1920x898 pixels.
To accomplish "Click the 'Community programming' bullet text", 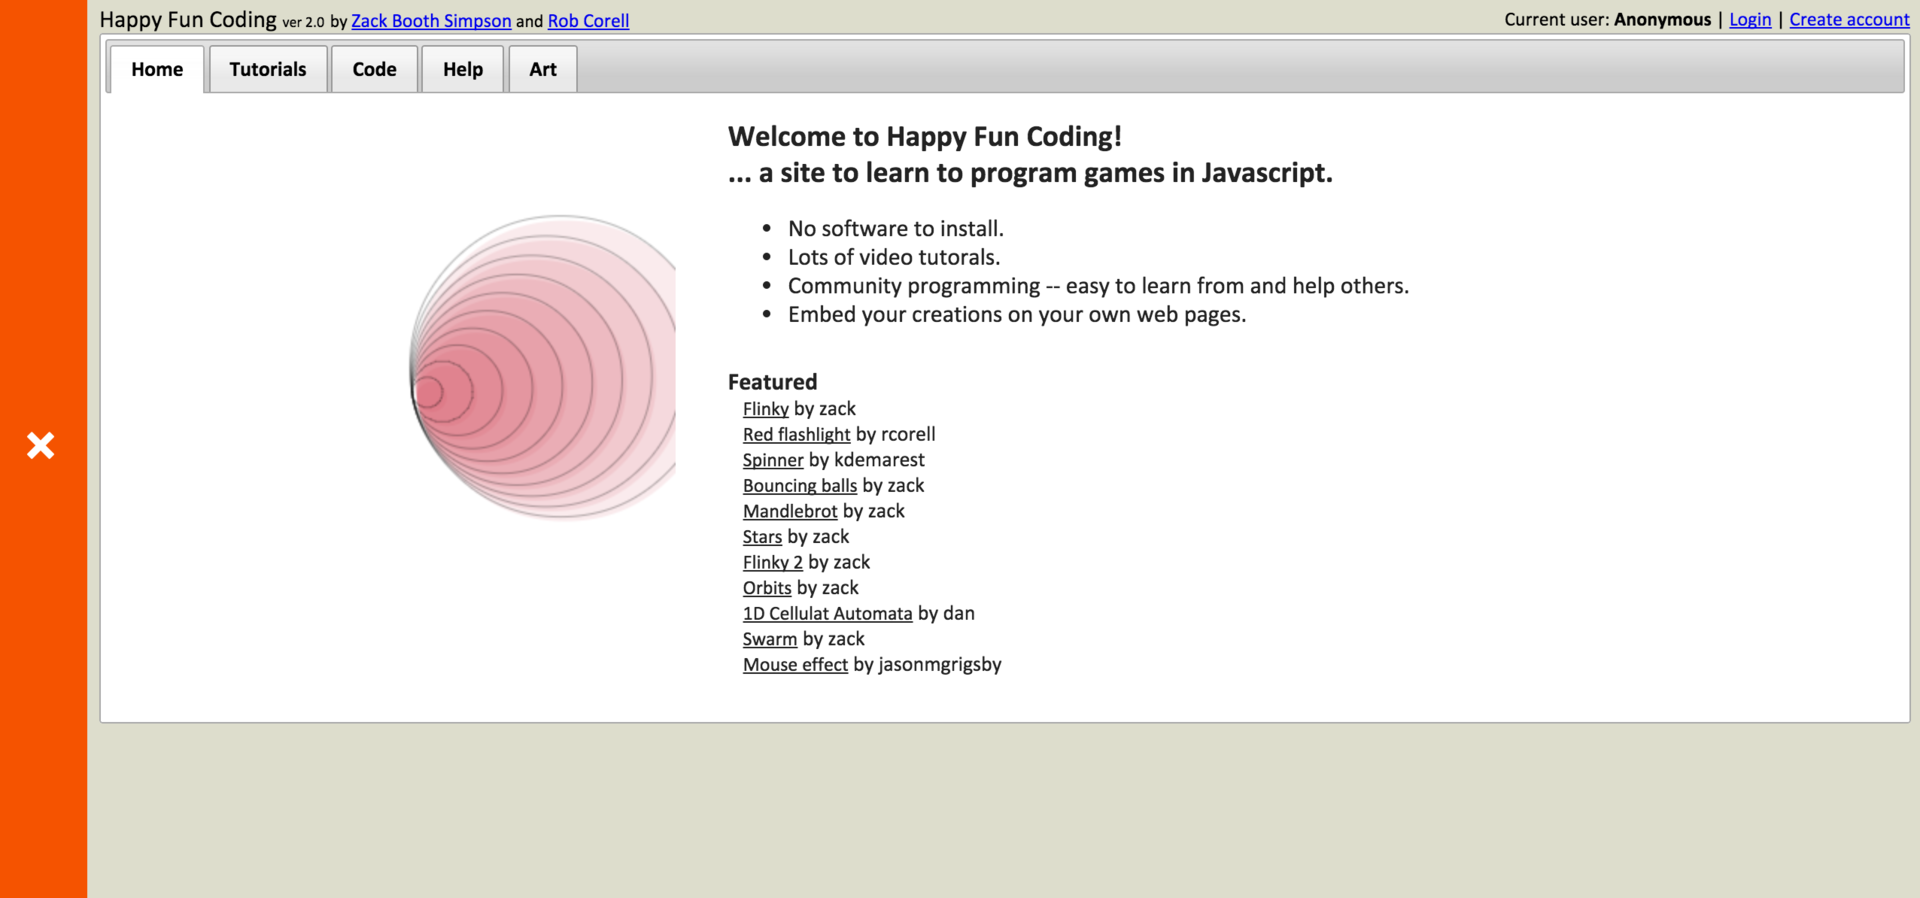I will (x=1098, y=286).
